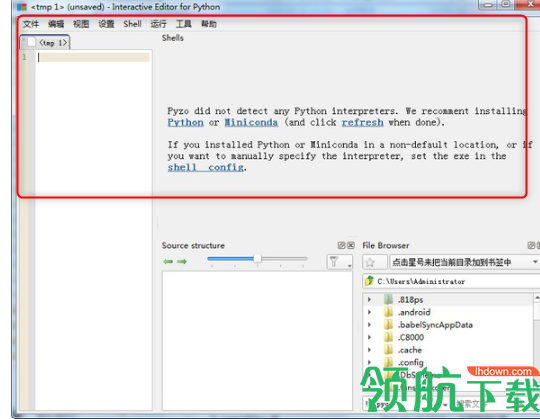Click the file list scrollbar up arrow
The image size is (540, 419).
[x=537, y=297]
